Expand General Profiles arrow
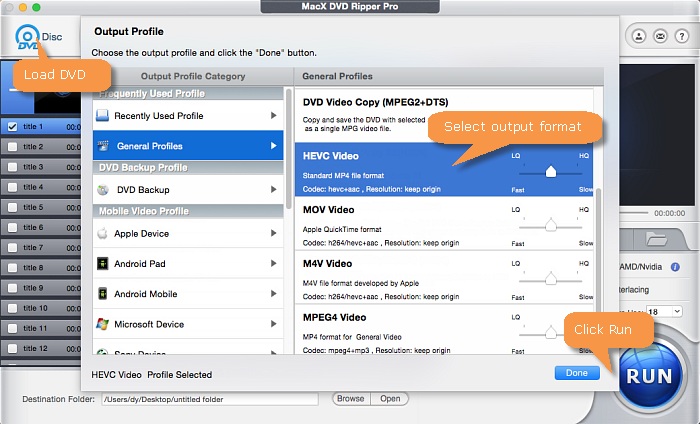 [x=273, y=145]
